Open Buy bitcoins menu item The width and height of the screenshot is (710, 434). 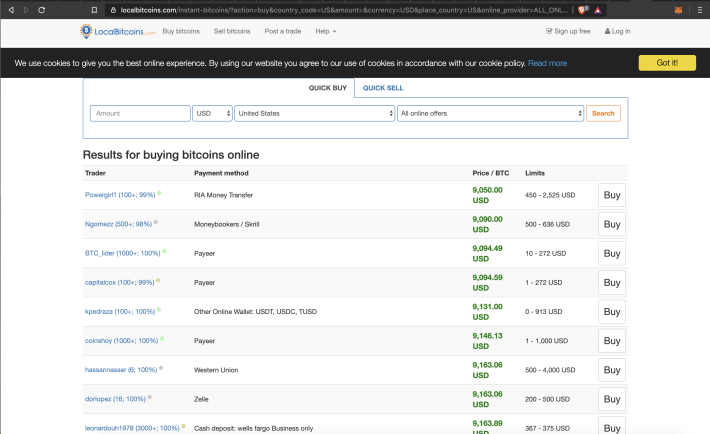(x=181, y=31)
